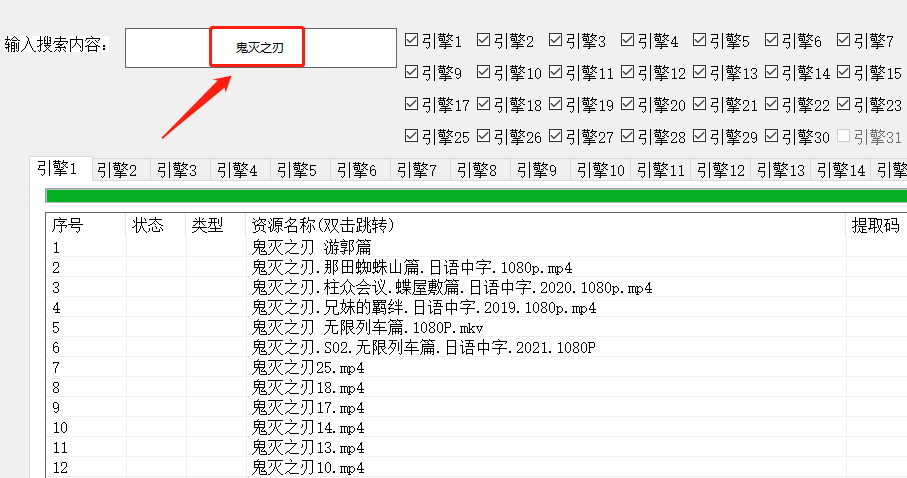
Task: Switch to the 引擎8 tab
Action: click(481, 170)
